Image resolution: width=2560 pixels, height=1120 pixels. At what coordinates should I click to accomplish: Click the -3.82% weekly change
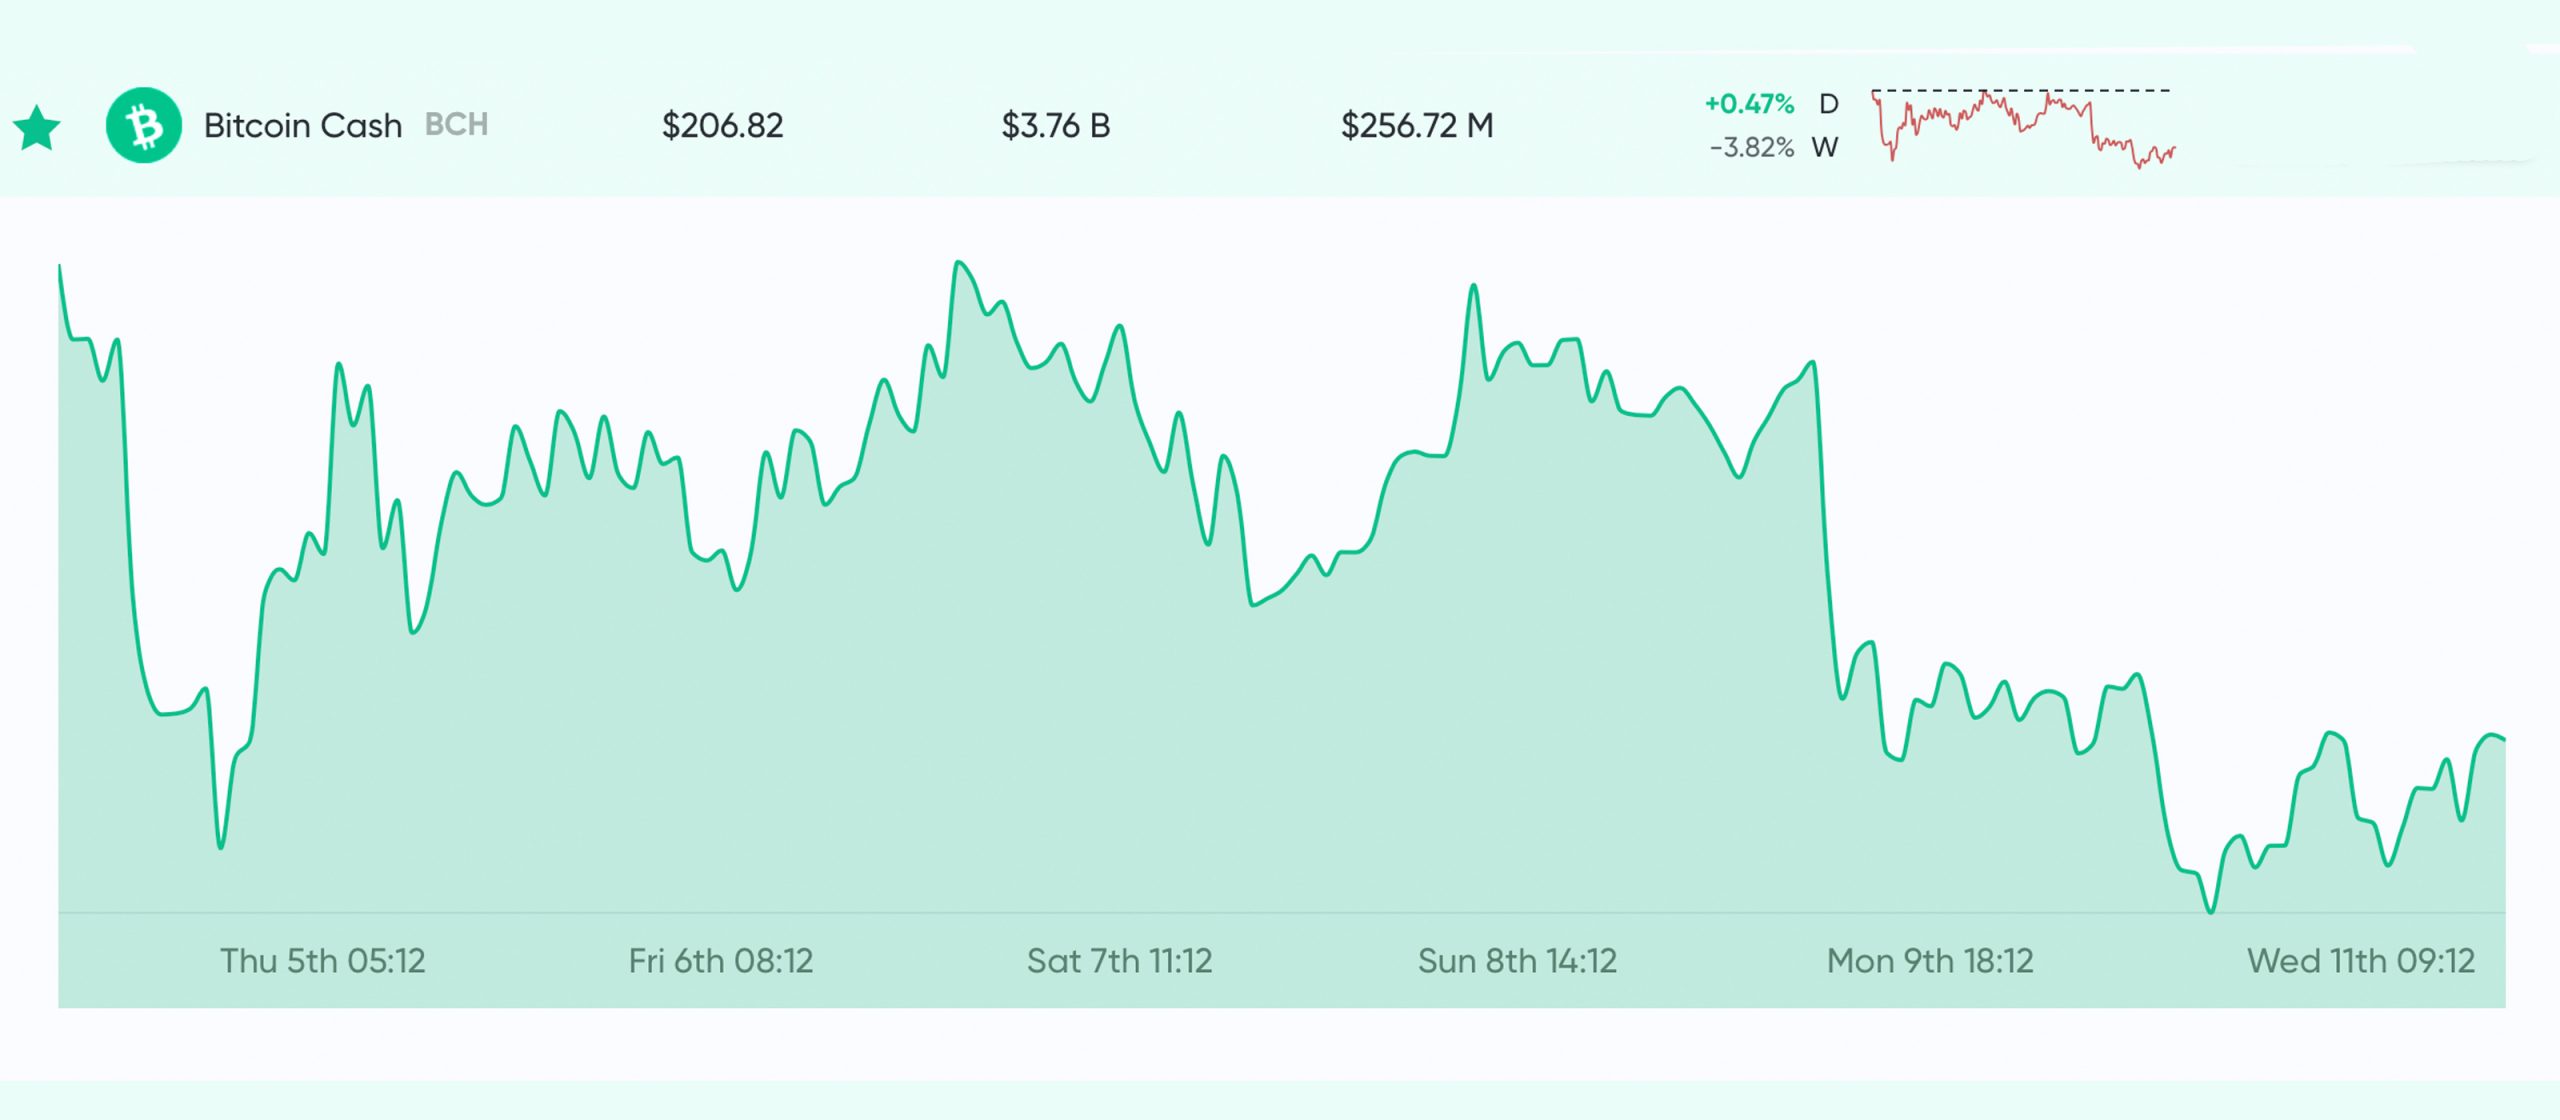point(1751,148)
